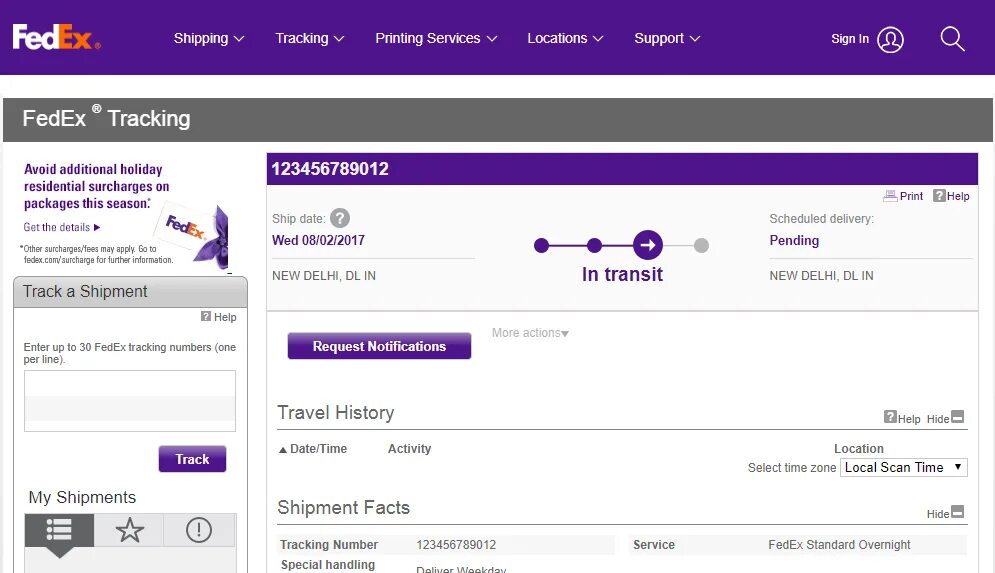This screenshot has height=573, width=995.
Task: Open the Shipping menu
Action: [x=209, y=38]
